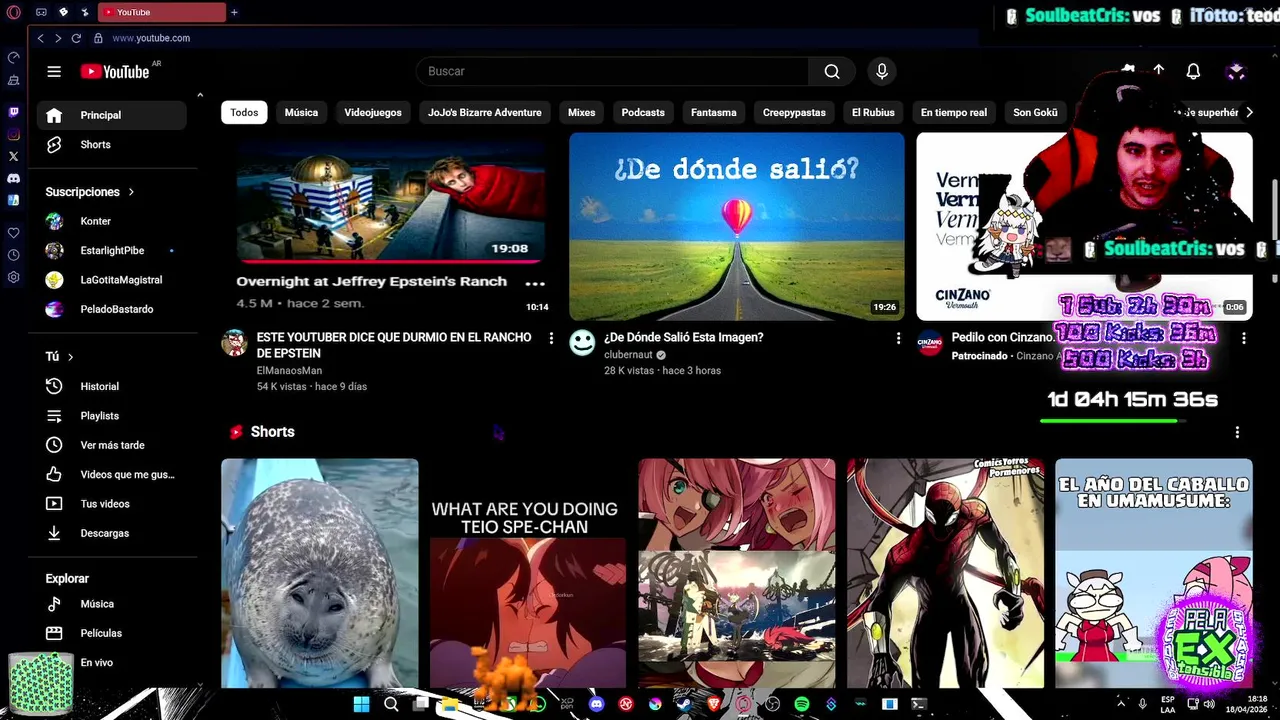The width and height of the screenshot is (1280, 720).
Task: Click the Create video button
Action: point(1158,70)
